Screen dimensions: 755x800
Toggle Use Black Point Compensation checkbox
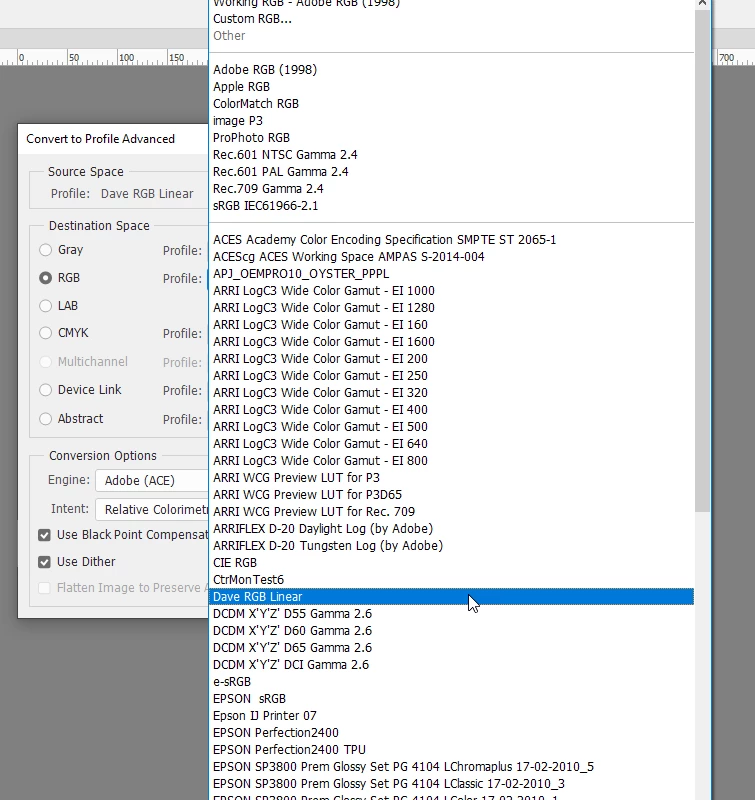tap(44, 535)
